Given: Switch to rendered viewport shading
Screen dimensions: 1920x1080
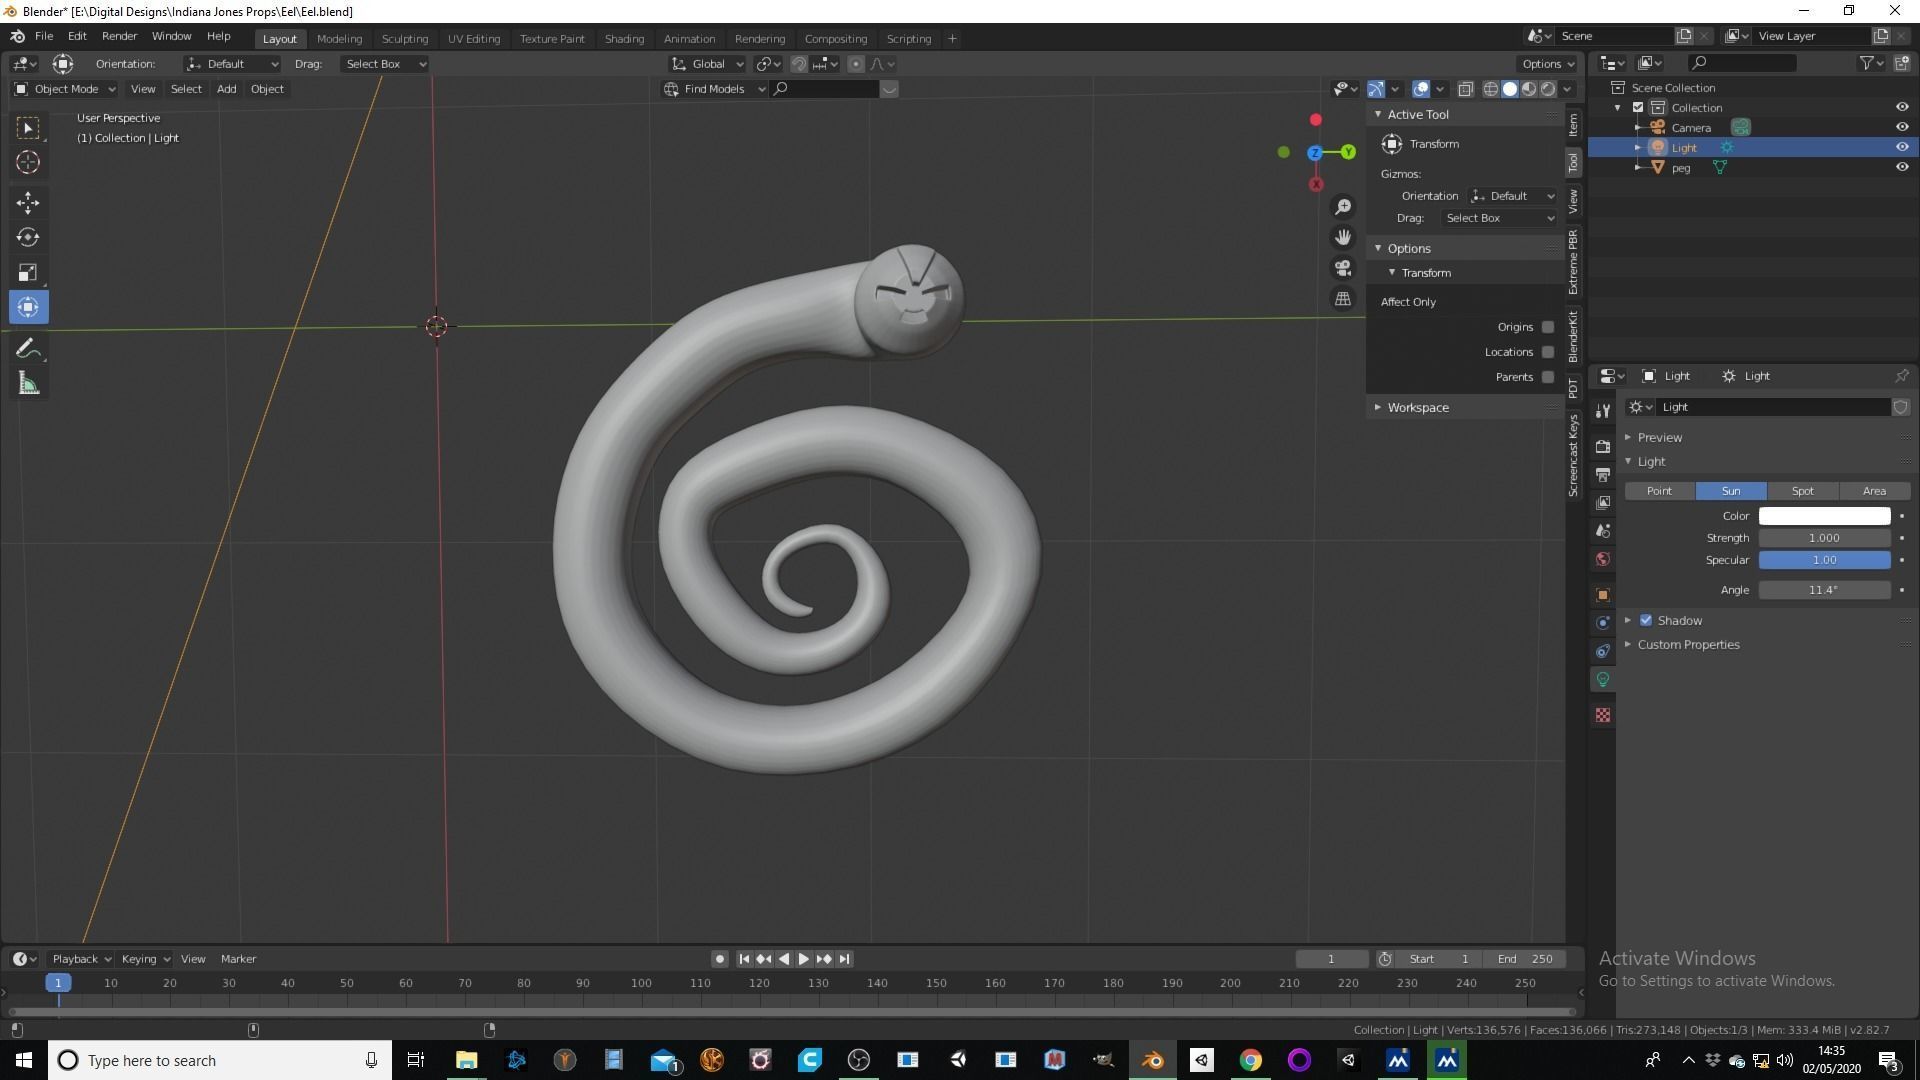Looking at the screenshot, I should pos(1548,89).
